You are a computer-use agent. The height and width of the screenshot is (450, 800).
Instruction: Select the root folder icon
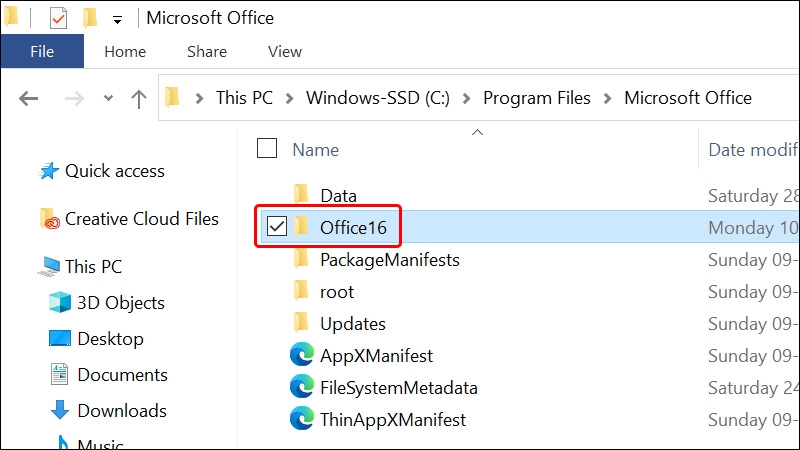301,290
